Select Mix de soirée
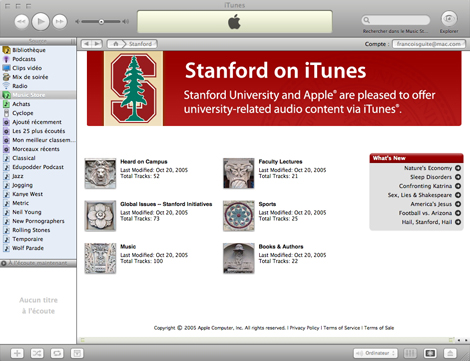 (38, 77)
